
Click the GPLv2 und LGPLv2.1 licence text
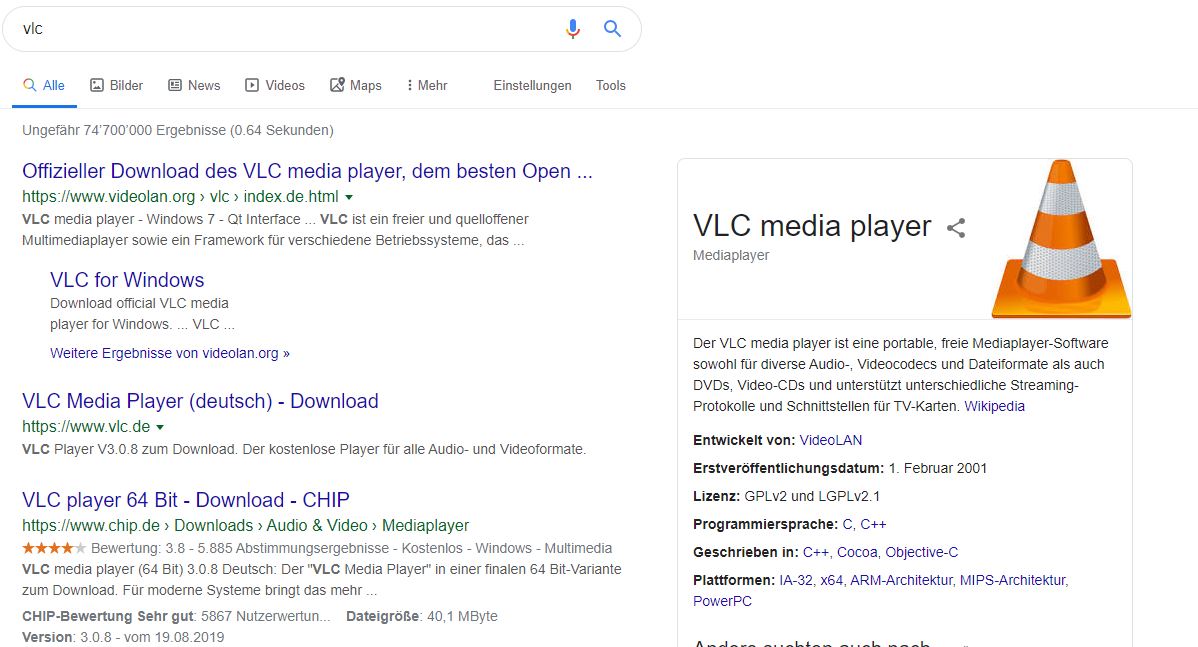tap(812, 497)
